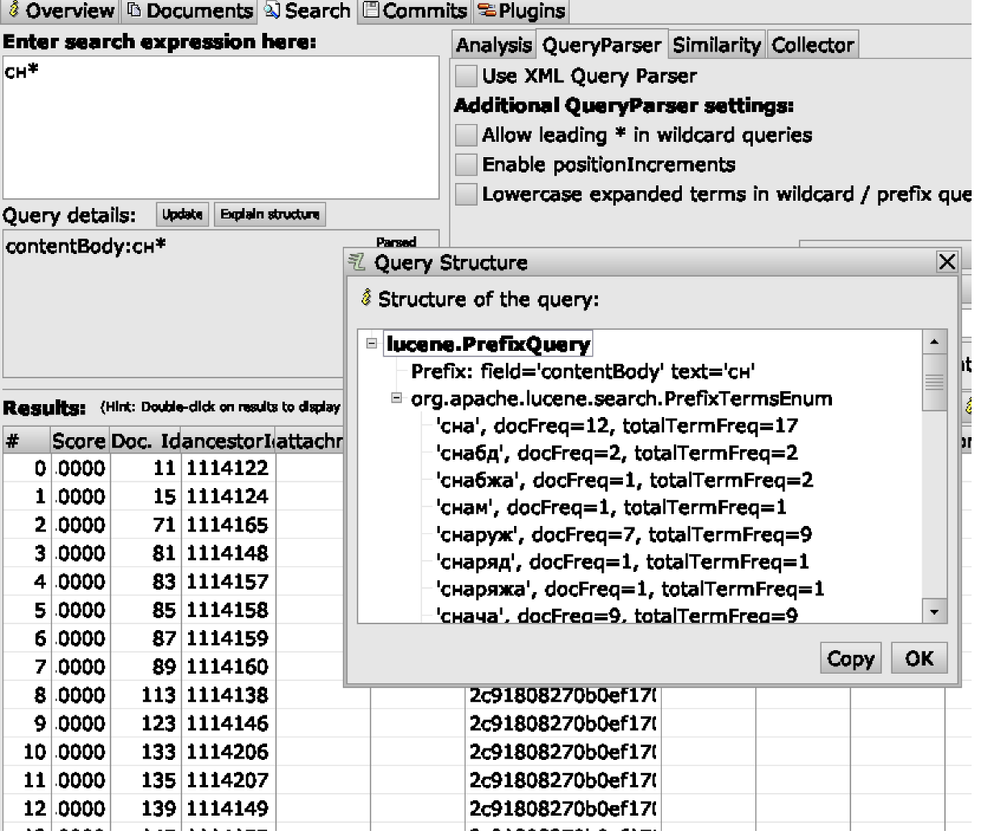Click the Query Structure dialog title icon
This screenshot has height=834, width=999.
pyautogui.click(x=357, y=261)
